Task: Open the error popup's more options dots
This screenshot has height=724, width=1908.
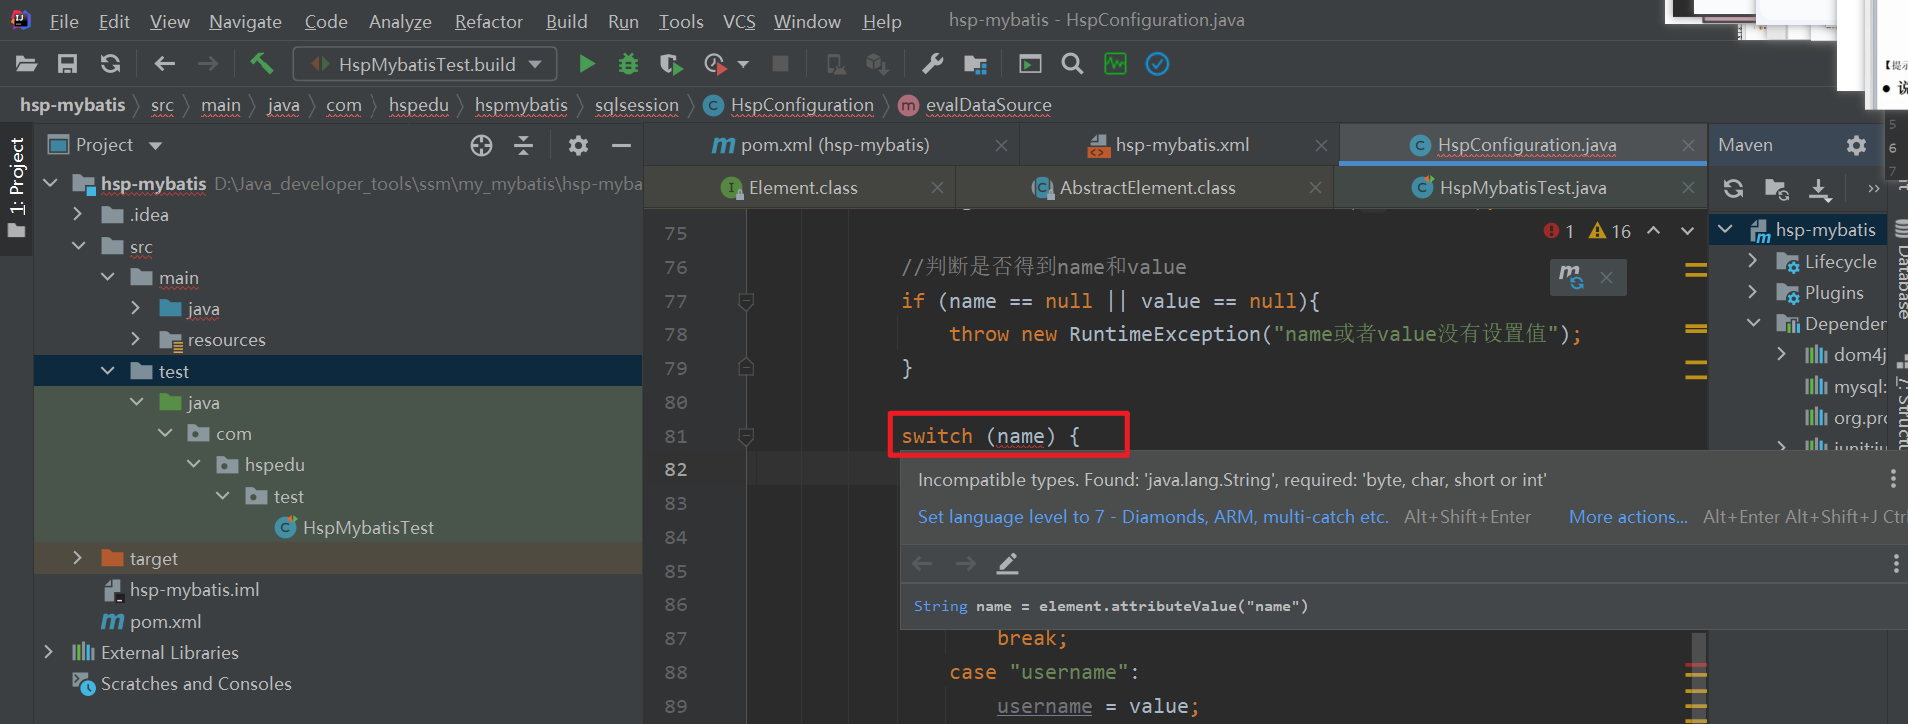Action: tap(1893, 479)
